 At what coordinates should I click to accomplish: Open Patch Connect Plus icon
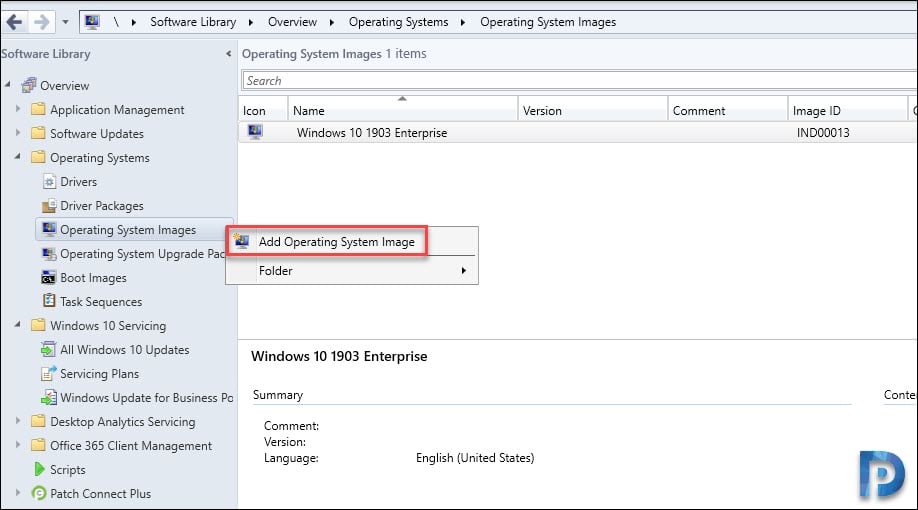[39, 493]
